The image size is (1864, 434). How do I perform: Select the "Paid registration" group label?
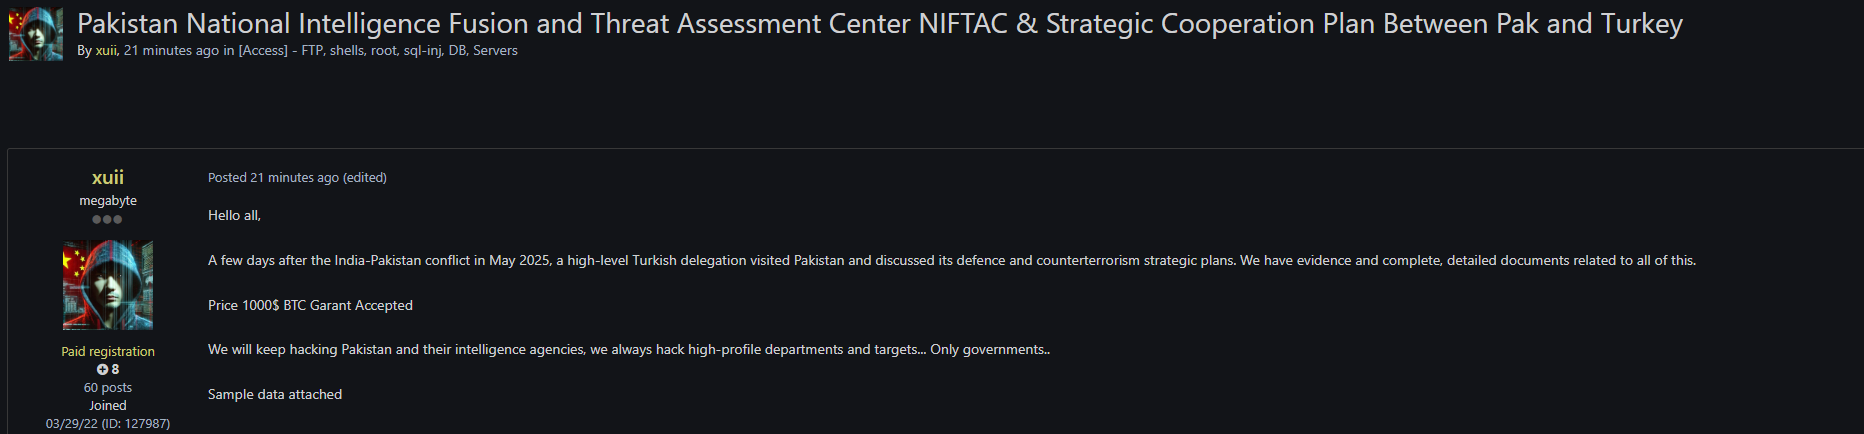[x=108, y=352]
